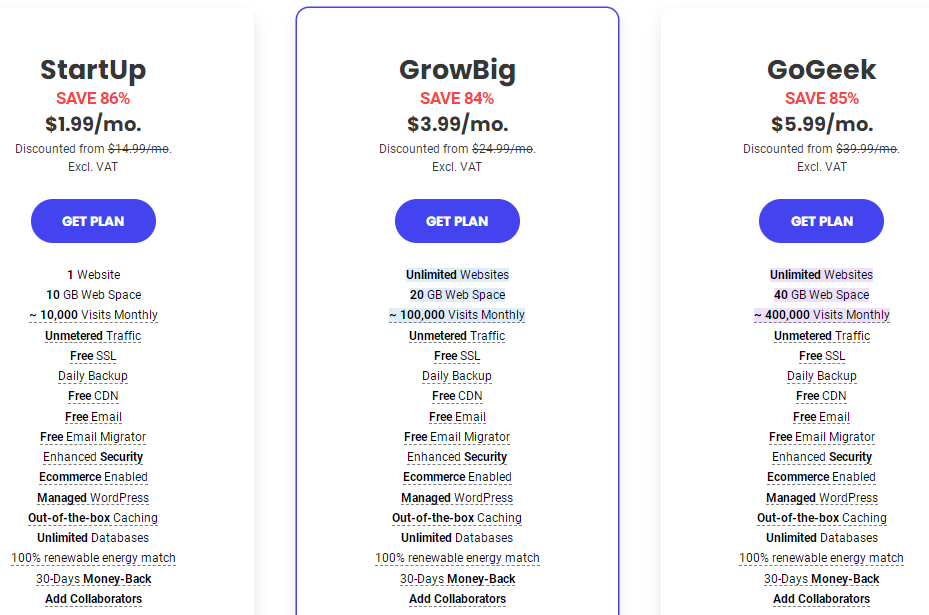Click Free SSL under the GrowBig plan
The image size is (929, 615).
457,355
